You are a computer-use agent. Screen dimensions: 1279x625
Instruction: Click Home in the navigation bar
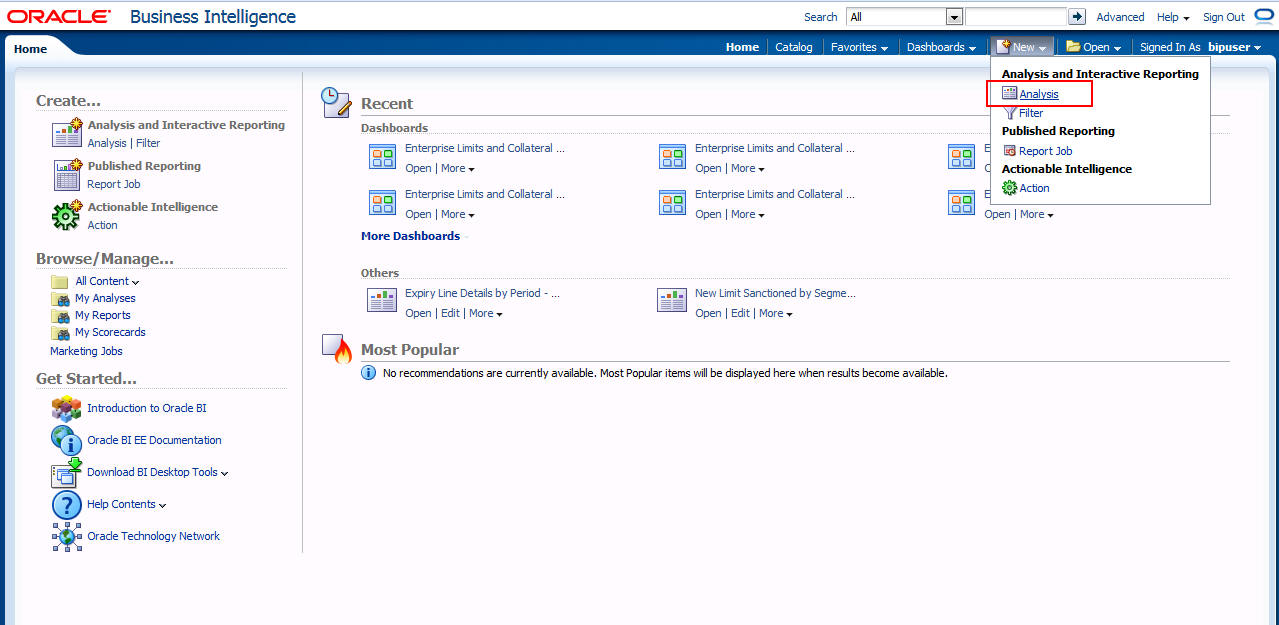[742, 47]
